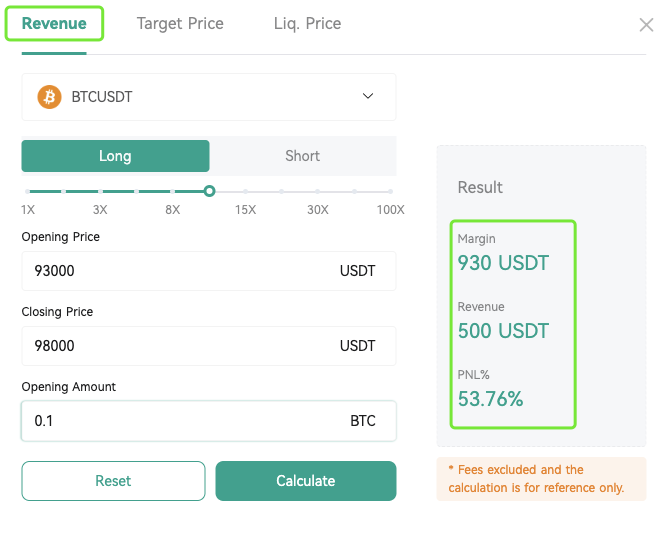Focus the Opening Amount BTC field
This screenshot has height=556, width=659.
click(x=209, y=421)
